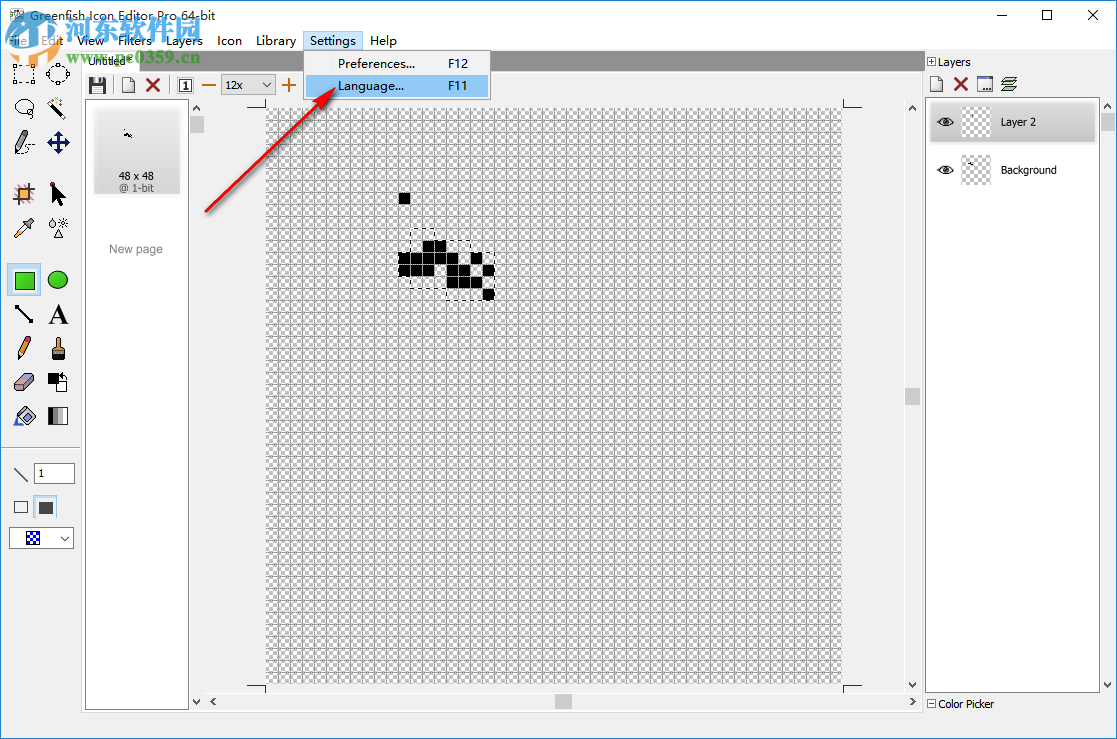This screenshot has width=1117, height=739.
Task: Click the orange minus zoom out icon
Action: [209, 86]
